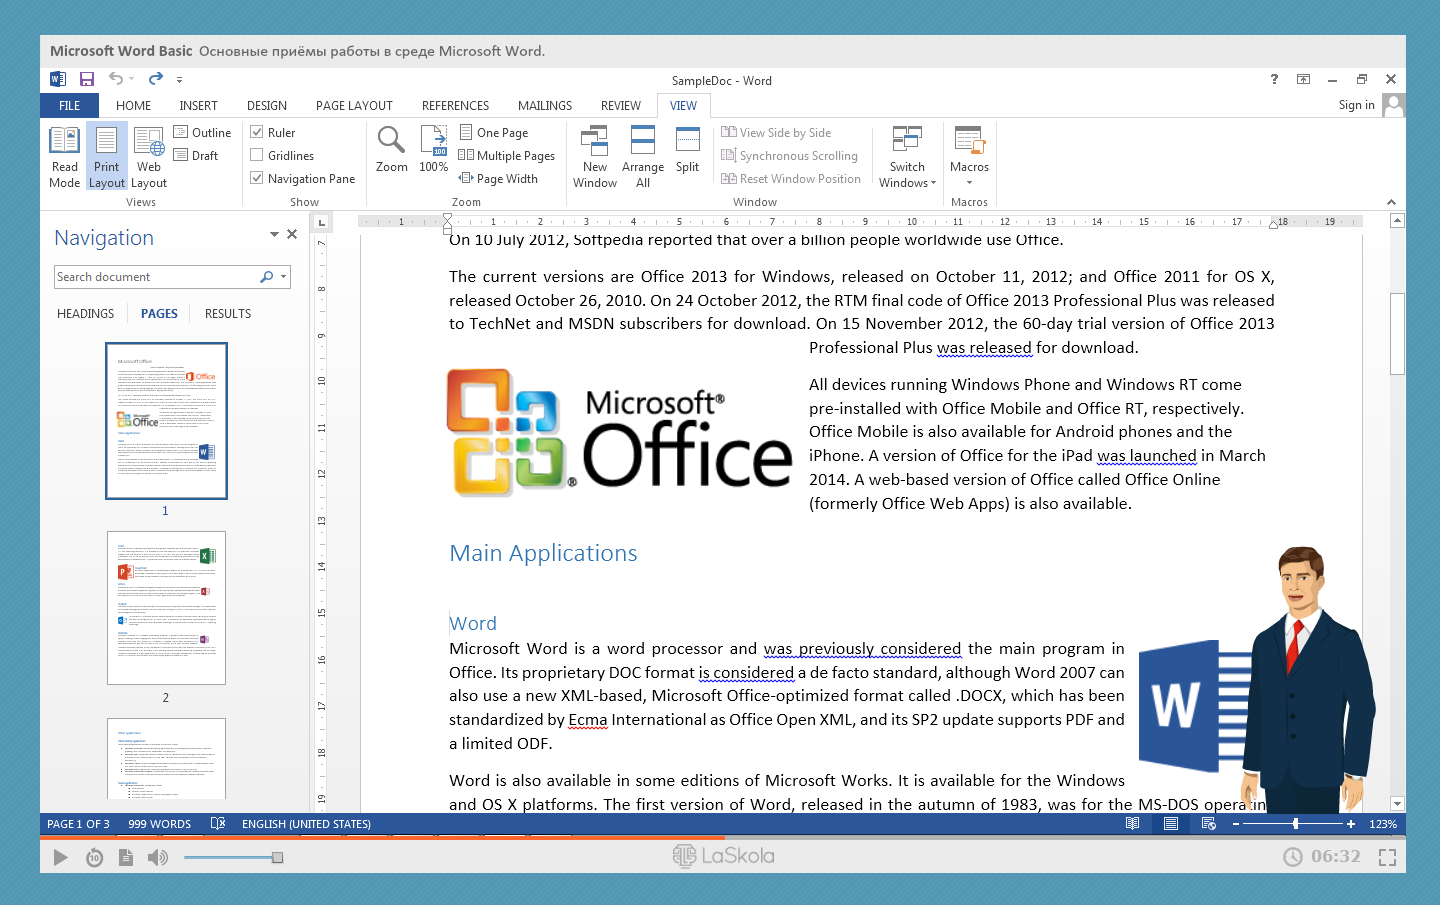1440x905 pixels.
Task: Open the Zoom dialog icon
Action: 391,150
